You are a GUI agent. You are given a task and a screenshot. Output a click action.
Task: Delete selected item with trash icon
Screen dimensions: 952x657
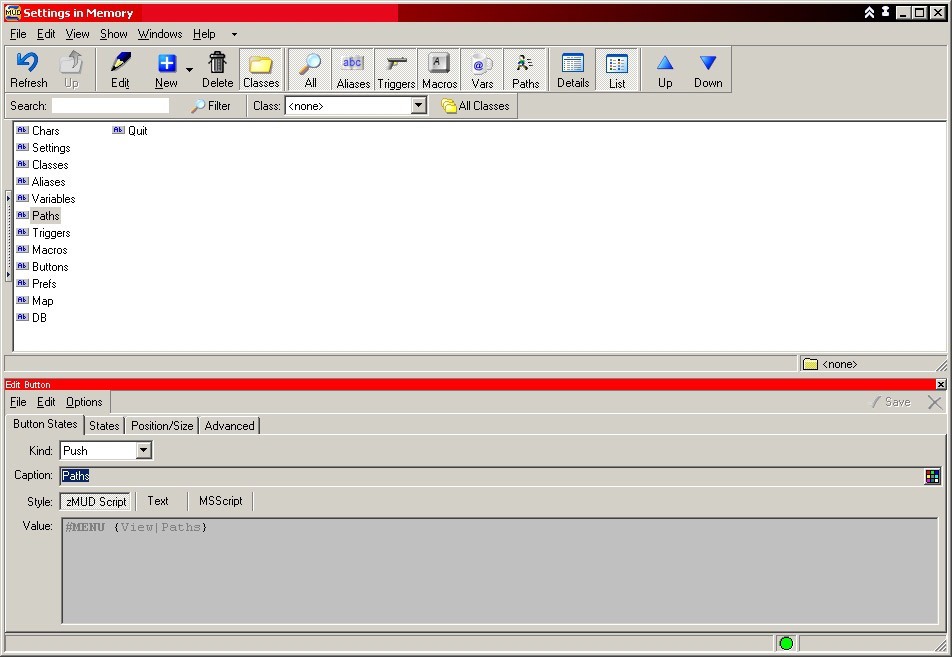coord(217,70)
